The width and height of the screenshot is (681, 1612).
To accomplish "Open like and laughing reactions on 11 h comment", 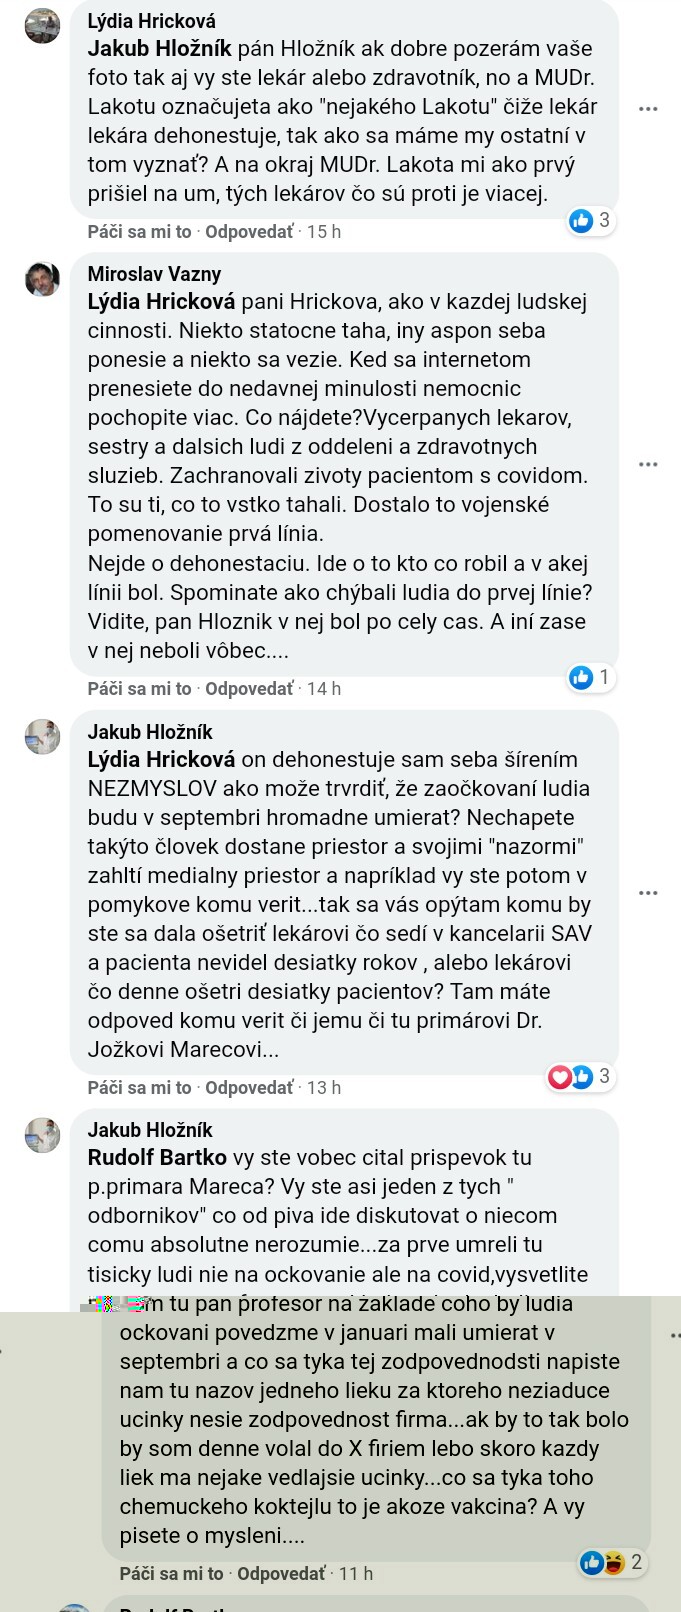I will click(x=612, y=1561).
